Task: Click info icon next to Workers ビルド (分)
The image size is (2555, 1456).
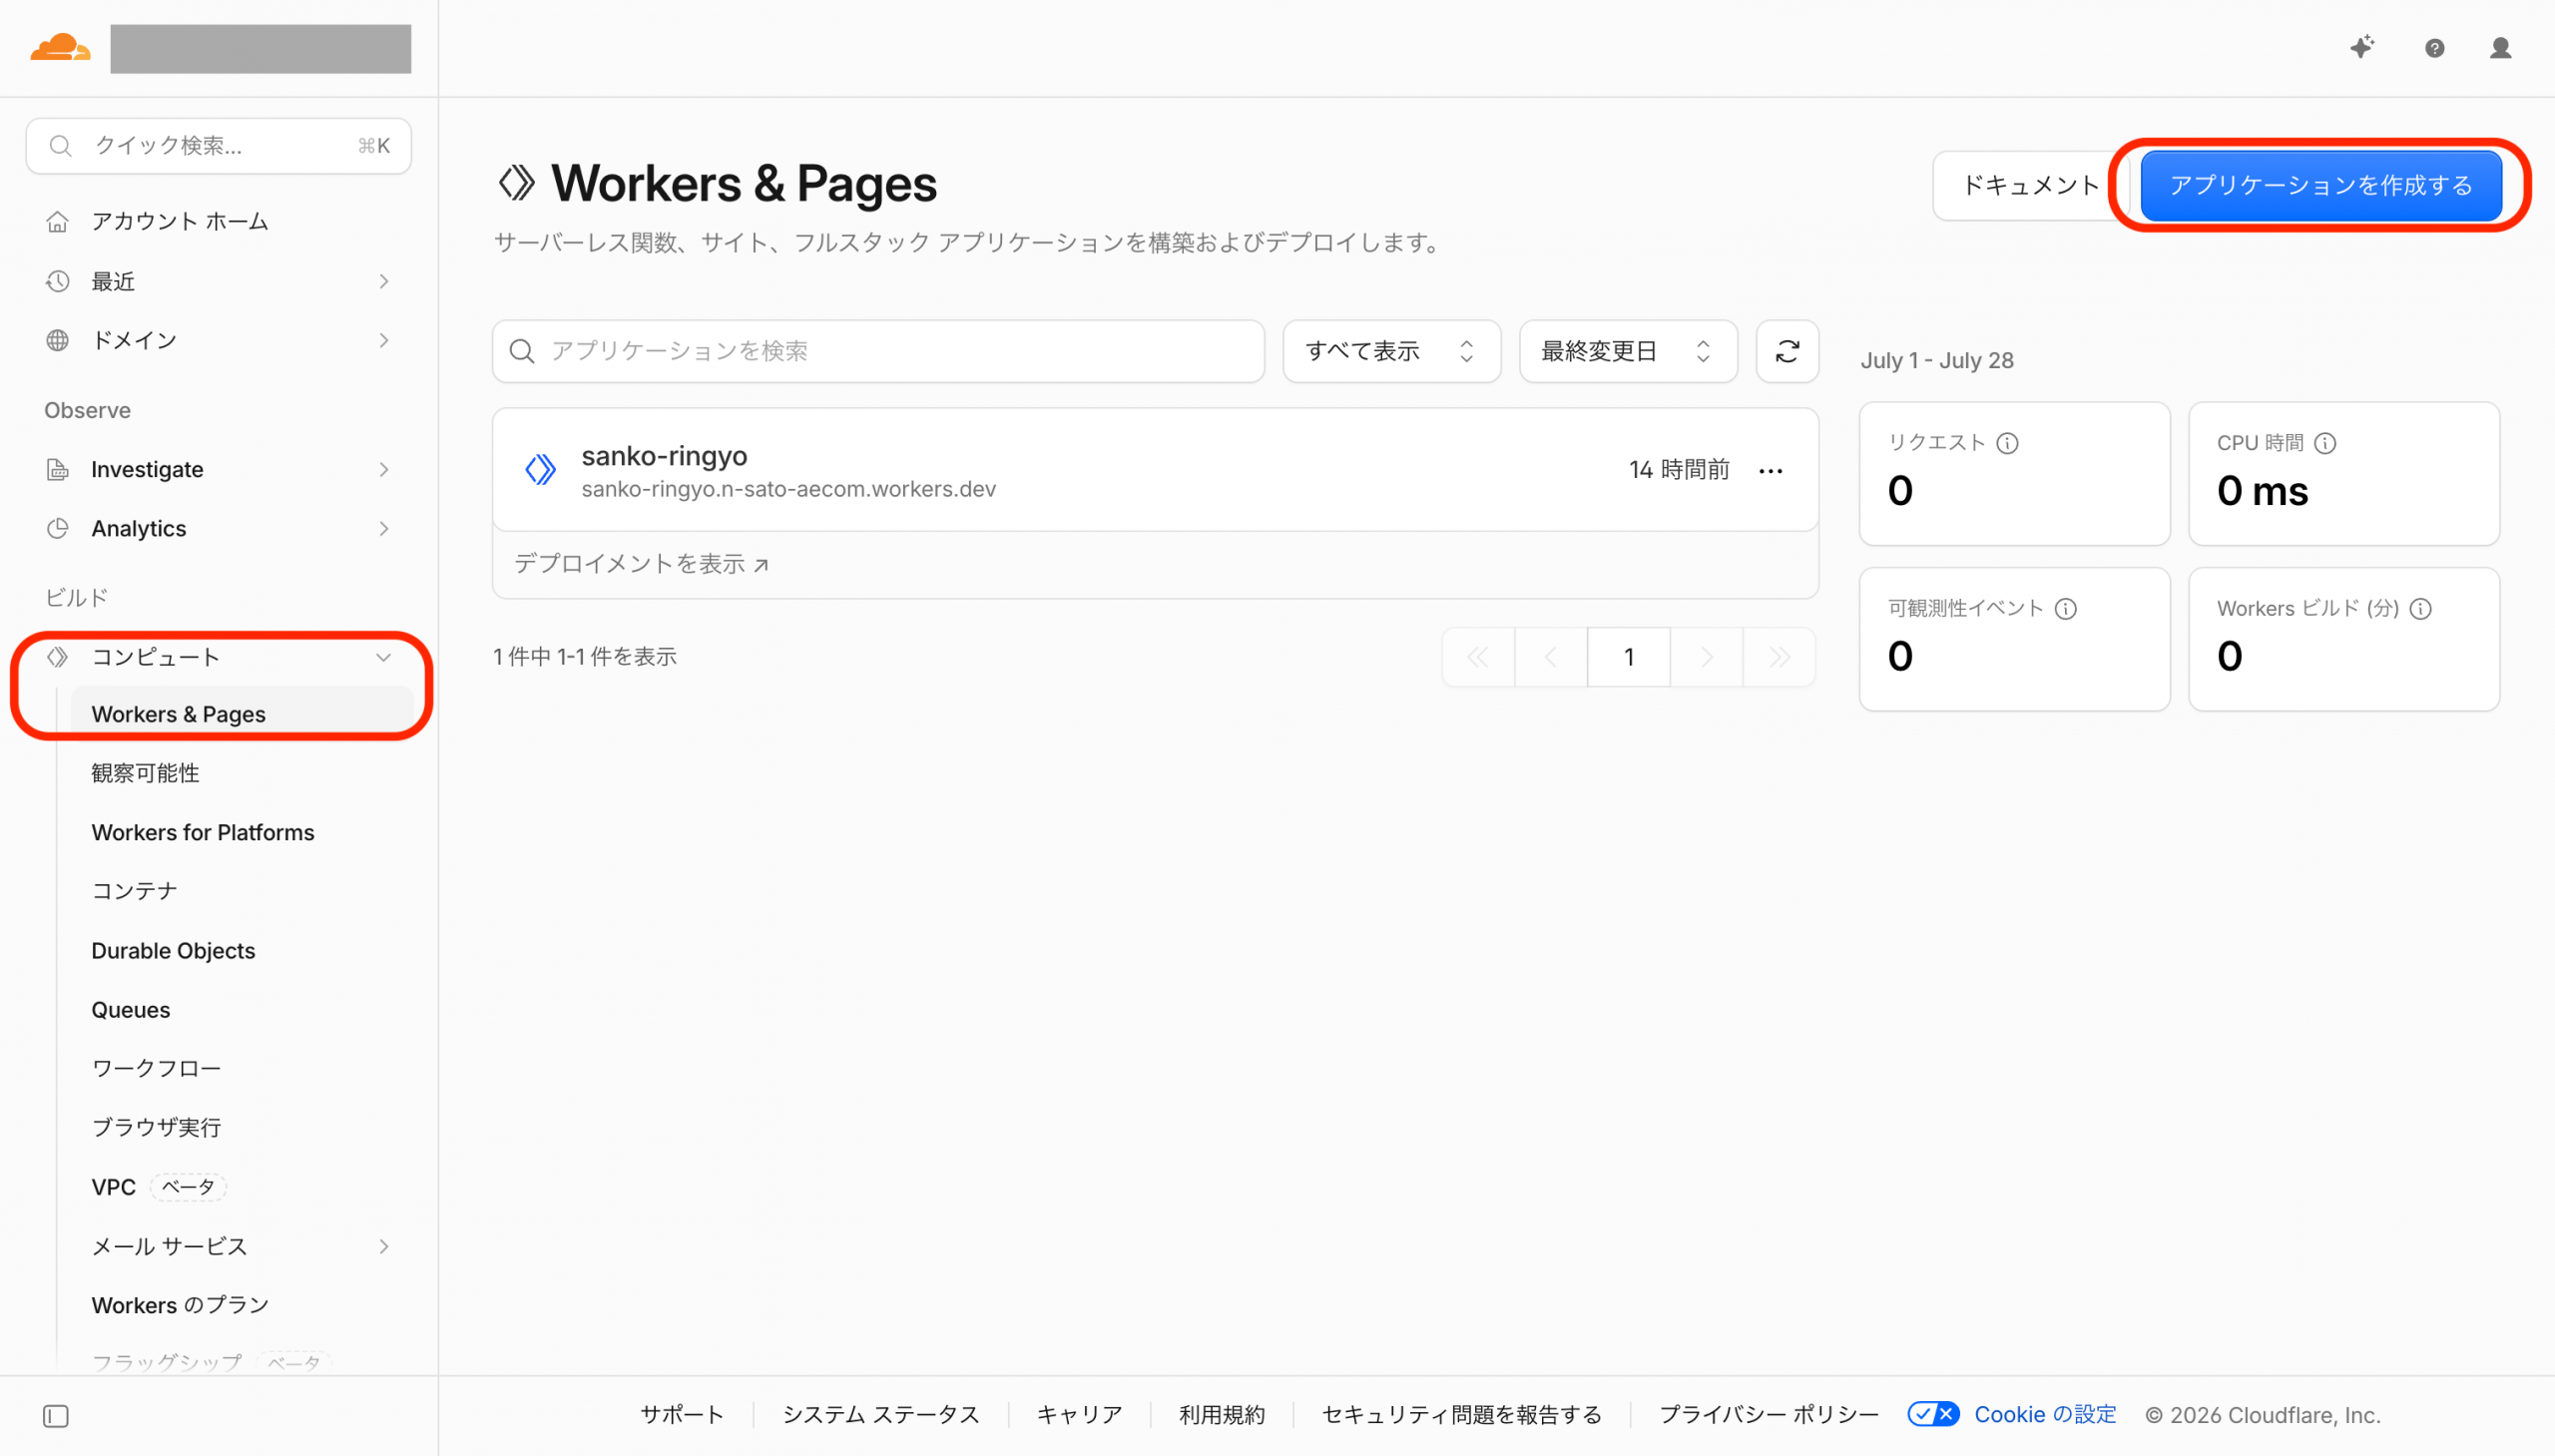Action: (x=2420, y=609)
